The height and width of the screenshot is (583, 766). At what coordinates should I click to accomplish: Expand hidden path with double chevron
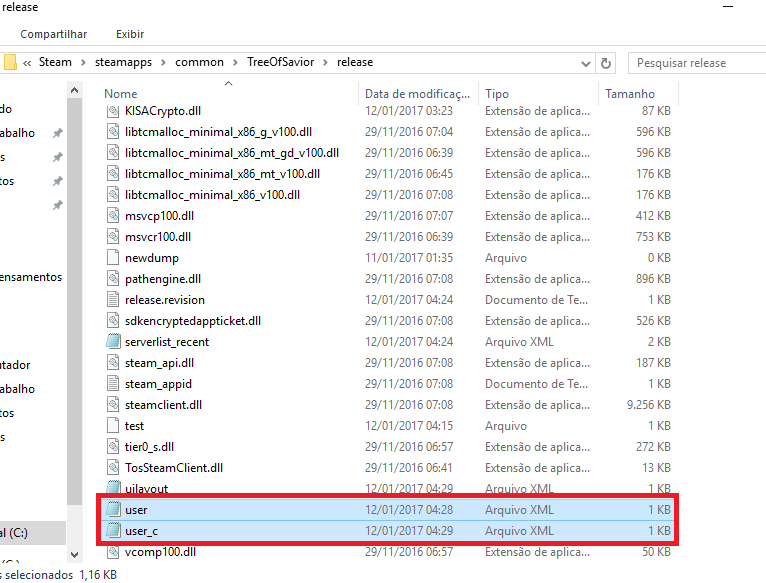(x=28, y=63)
